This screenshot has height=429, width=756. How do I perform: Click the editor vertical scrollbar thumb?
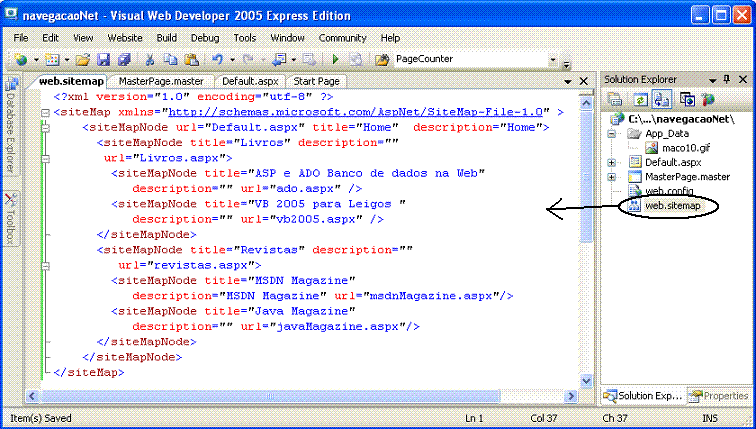tap(586, 178)
